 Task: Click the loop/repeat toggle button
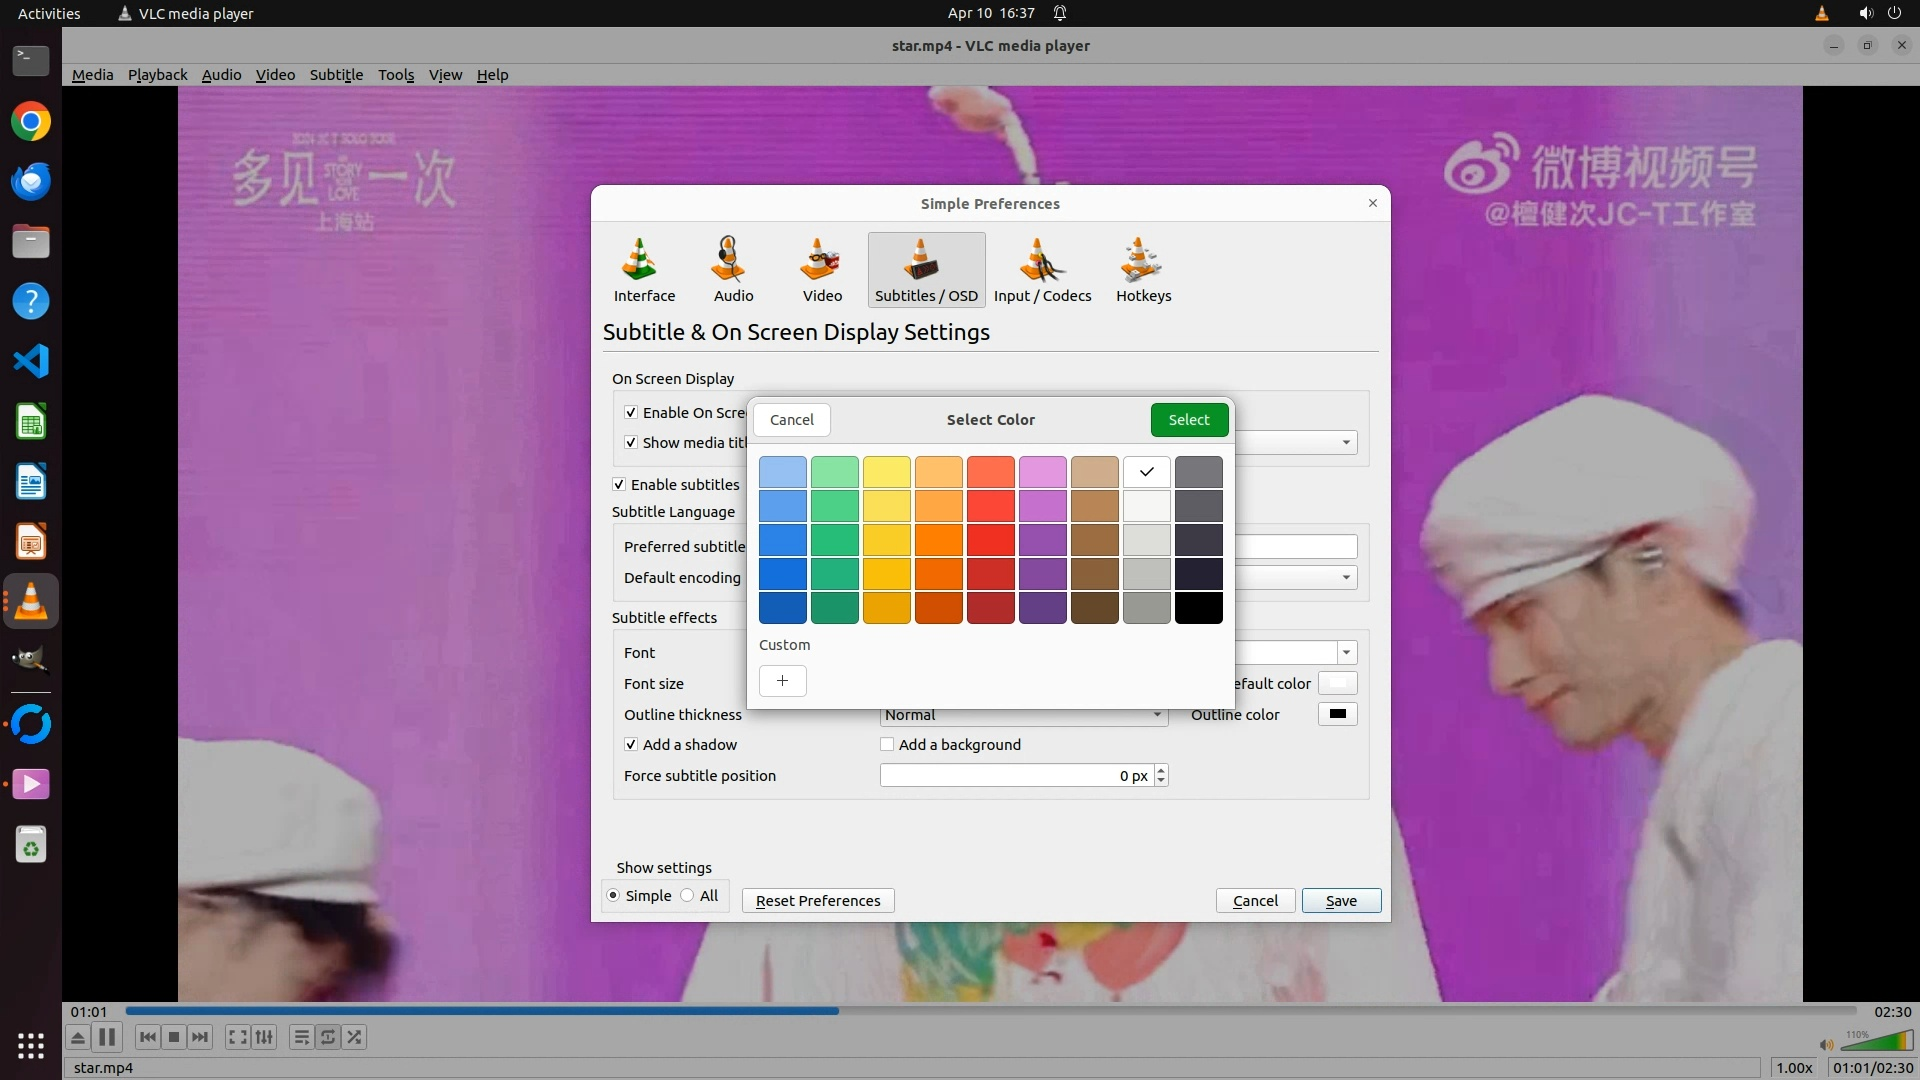point(328,1037)
